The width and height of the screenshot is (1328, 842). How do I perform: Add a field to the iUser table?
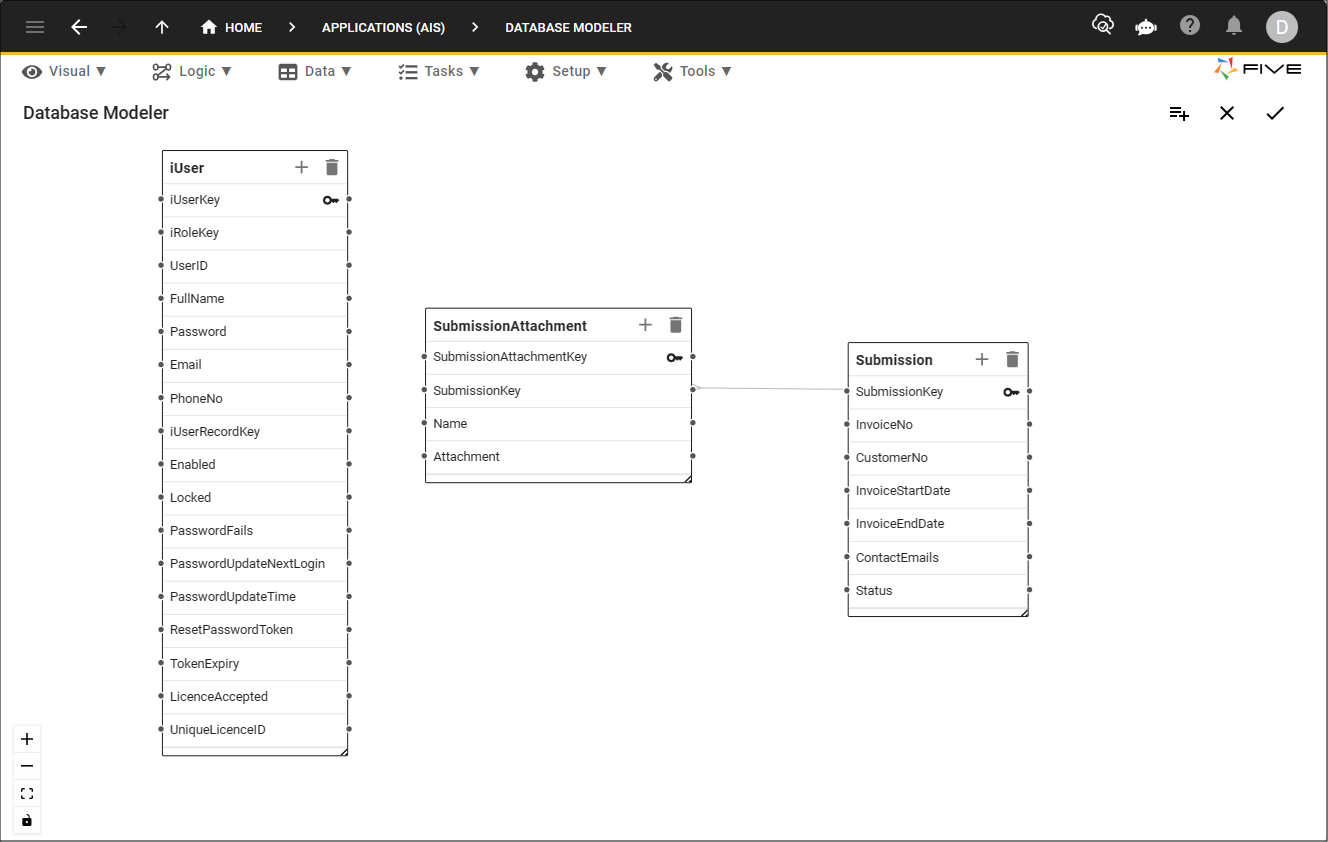(301, 167)
